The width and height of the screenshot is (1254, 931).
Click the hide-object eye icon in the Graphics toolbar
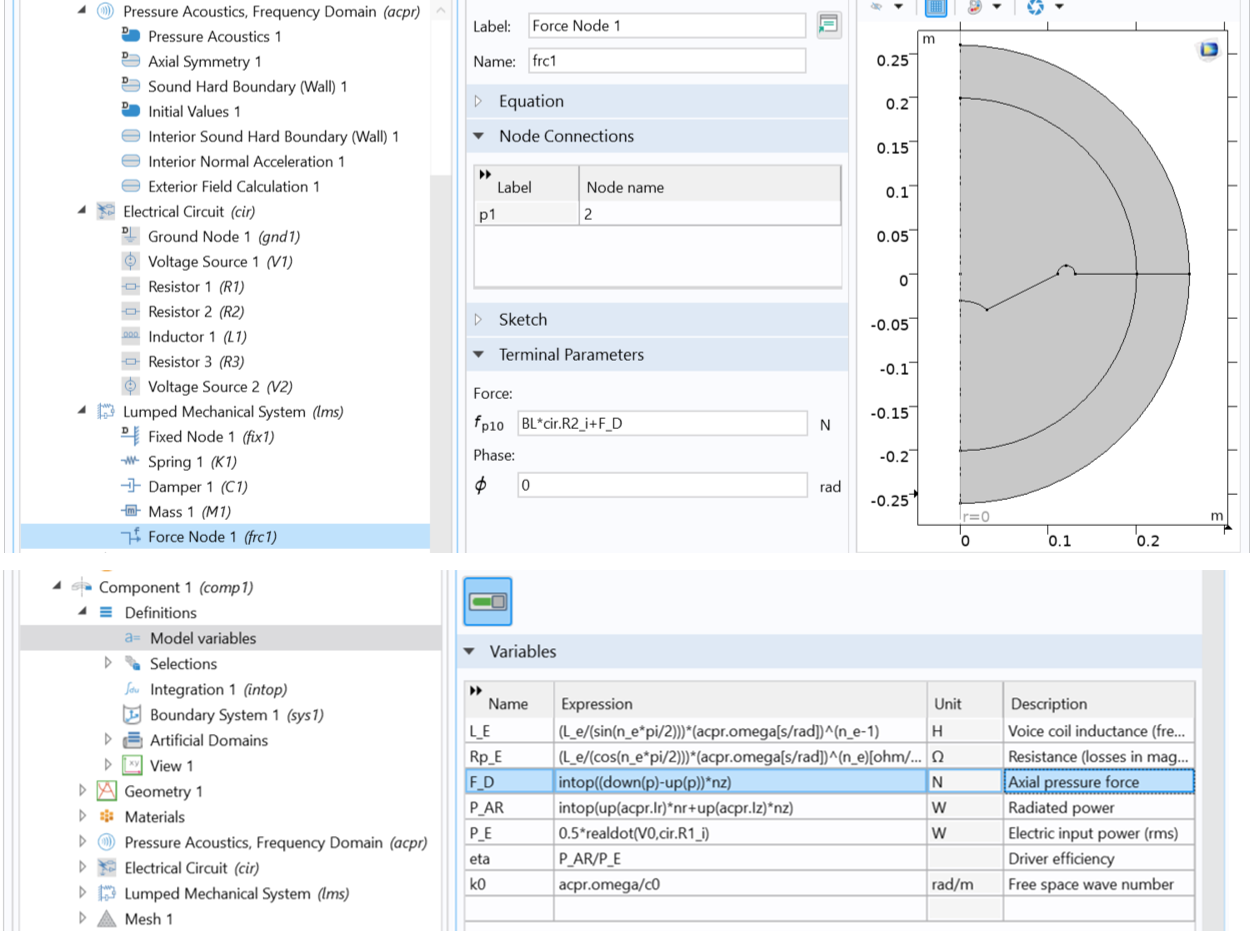(x=876, y=7)
